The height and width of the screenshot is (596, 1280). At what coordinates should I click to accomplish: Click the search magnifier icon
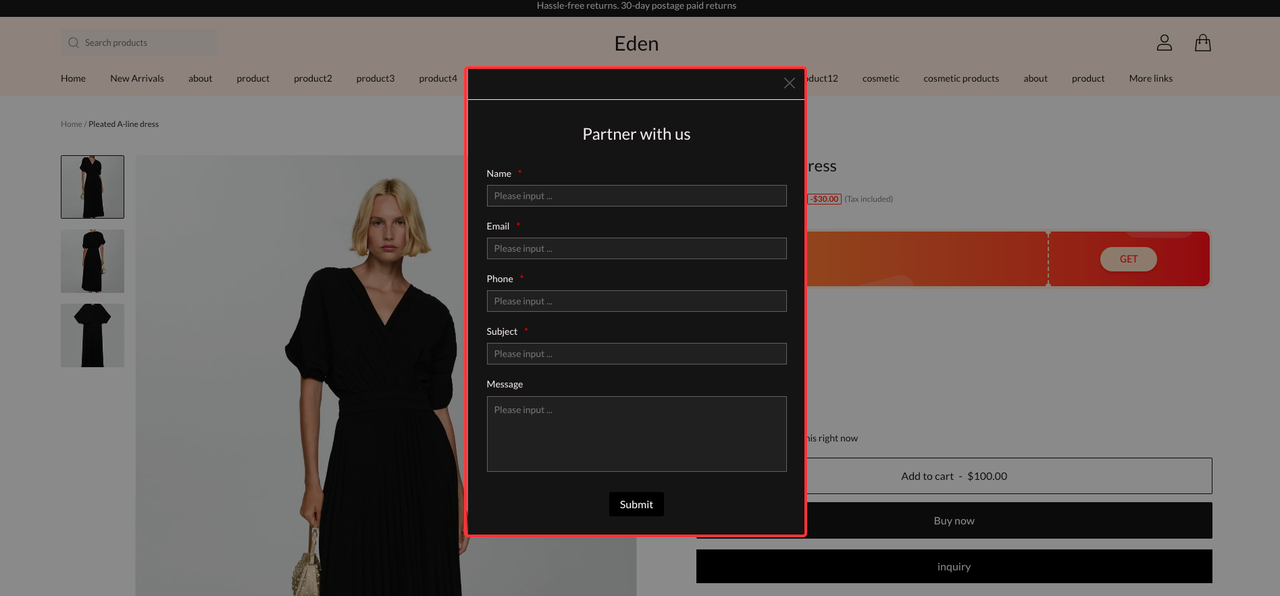(x=74, y=43)
